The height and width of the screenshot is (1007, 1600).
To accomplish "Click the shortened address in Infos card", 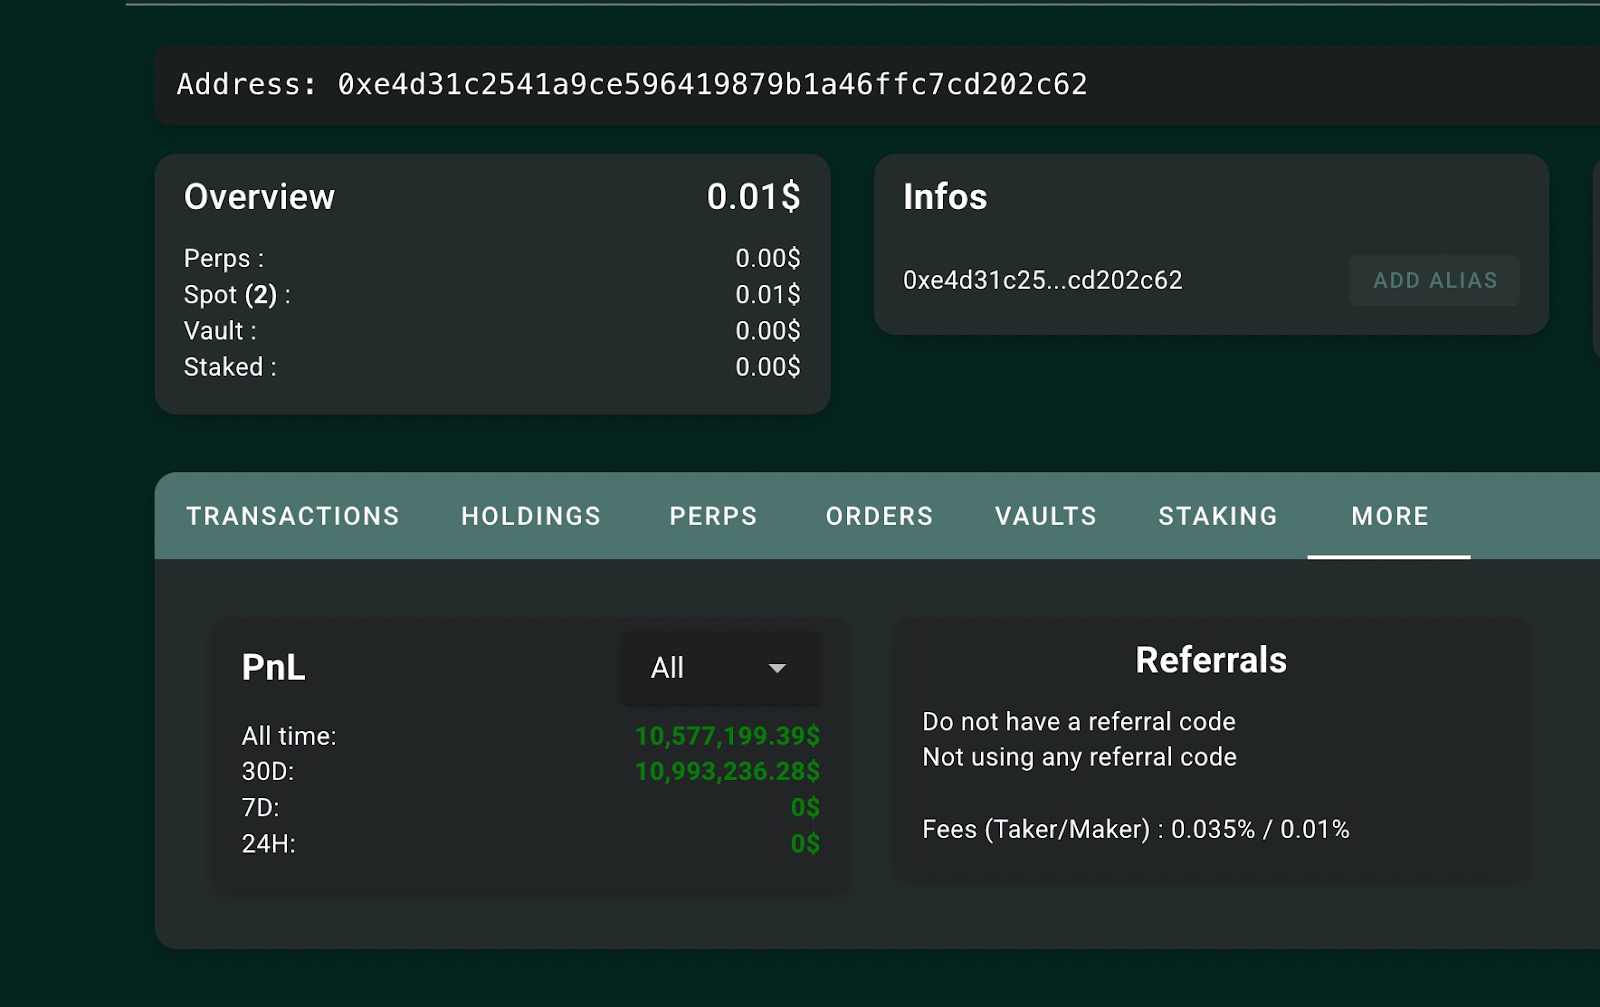I will click(1042, 281).
